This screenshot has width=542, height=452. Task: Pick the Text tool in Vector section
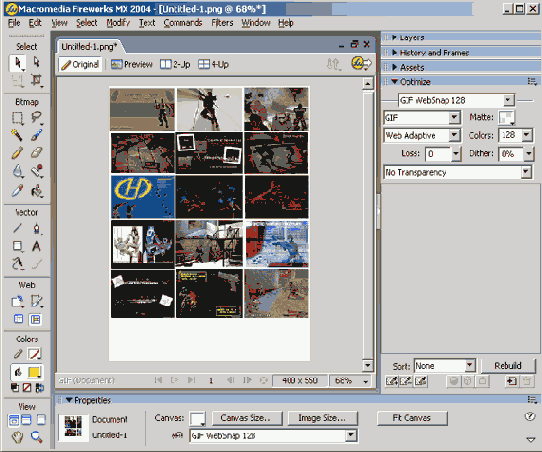[36, 246]
